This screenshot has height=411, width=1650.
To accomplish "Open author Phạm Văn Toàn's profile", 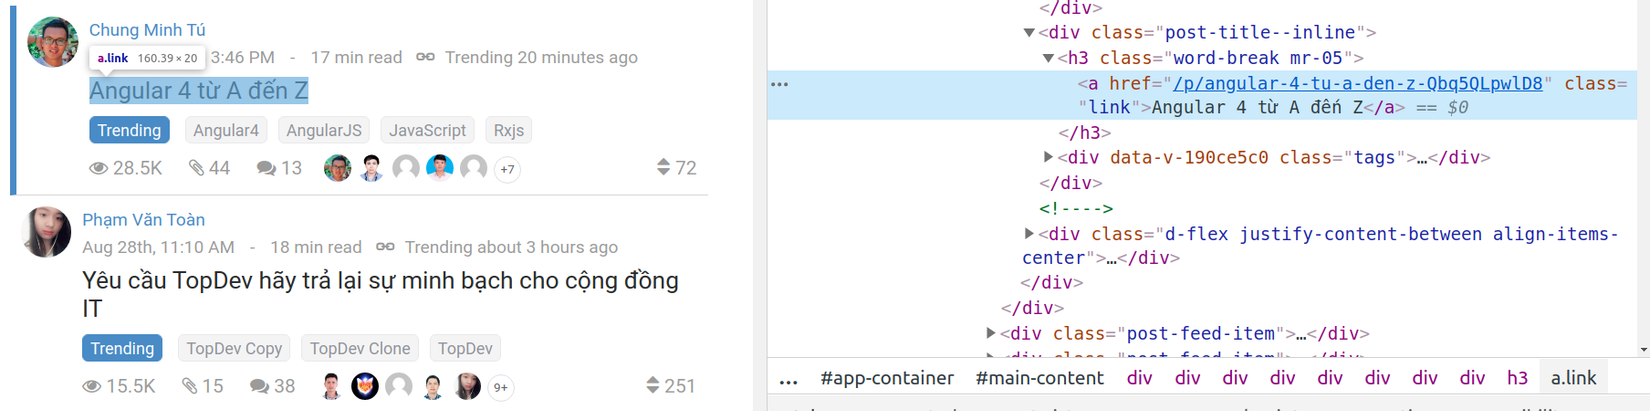I will (x=143, y=220).
